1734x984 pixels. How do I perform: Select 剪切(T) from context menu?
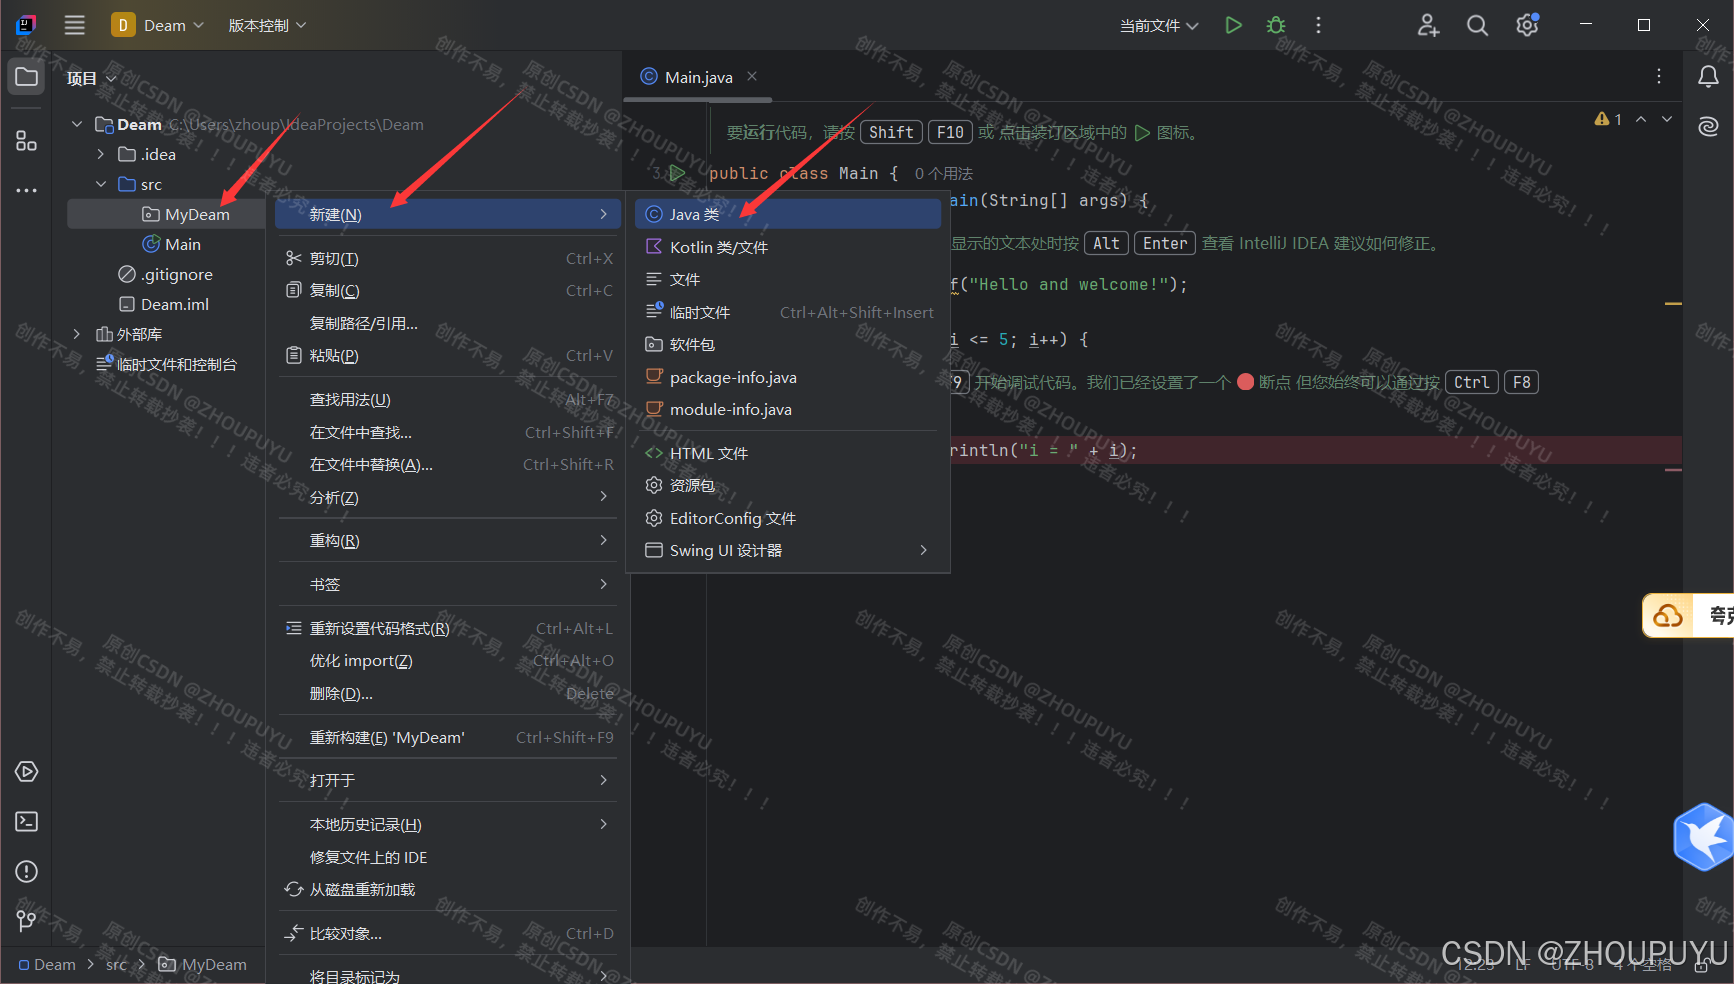(x=448, y=258)
